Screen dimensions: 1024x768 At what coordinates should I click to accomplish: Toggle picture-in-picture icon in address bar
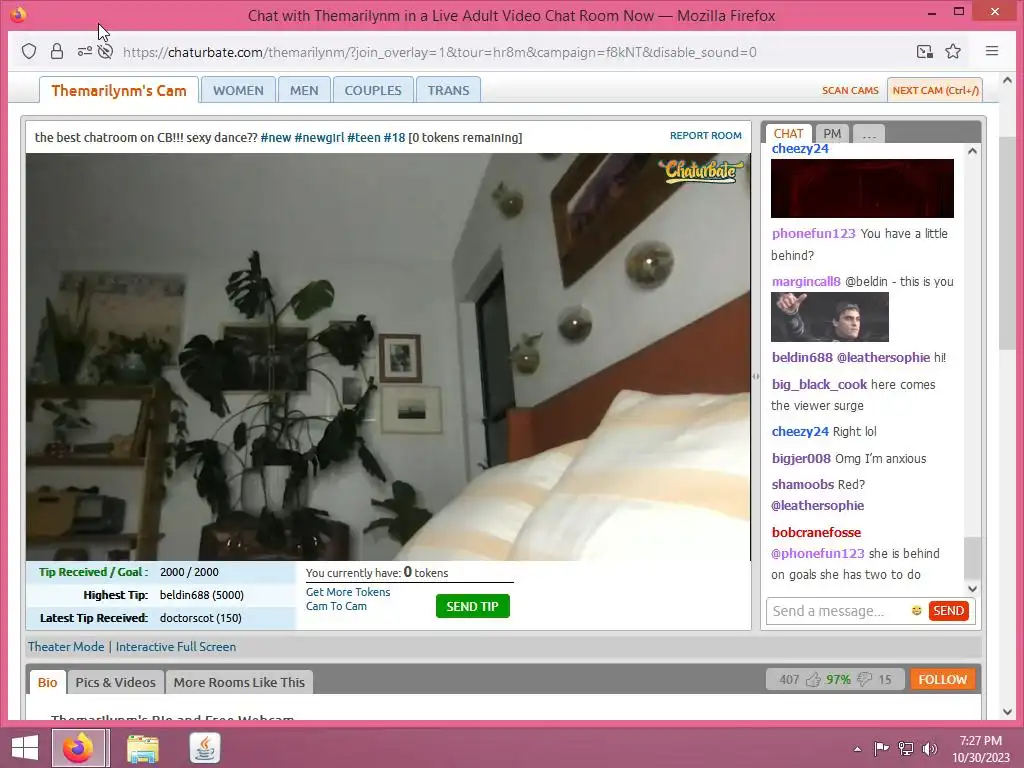click(924, 52)
